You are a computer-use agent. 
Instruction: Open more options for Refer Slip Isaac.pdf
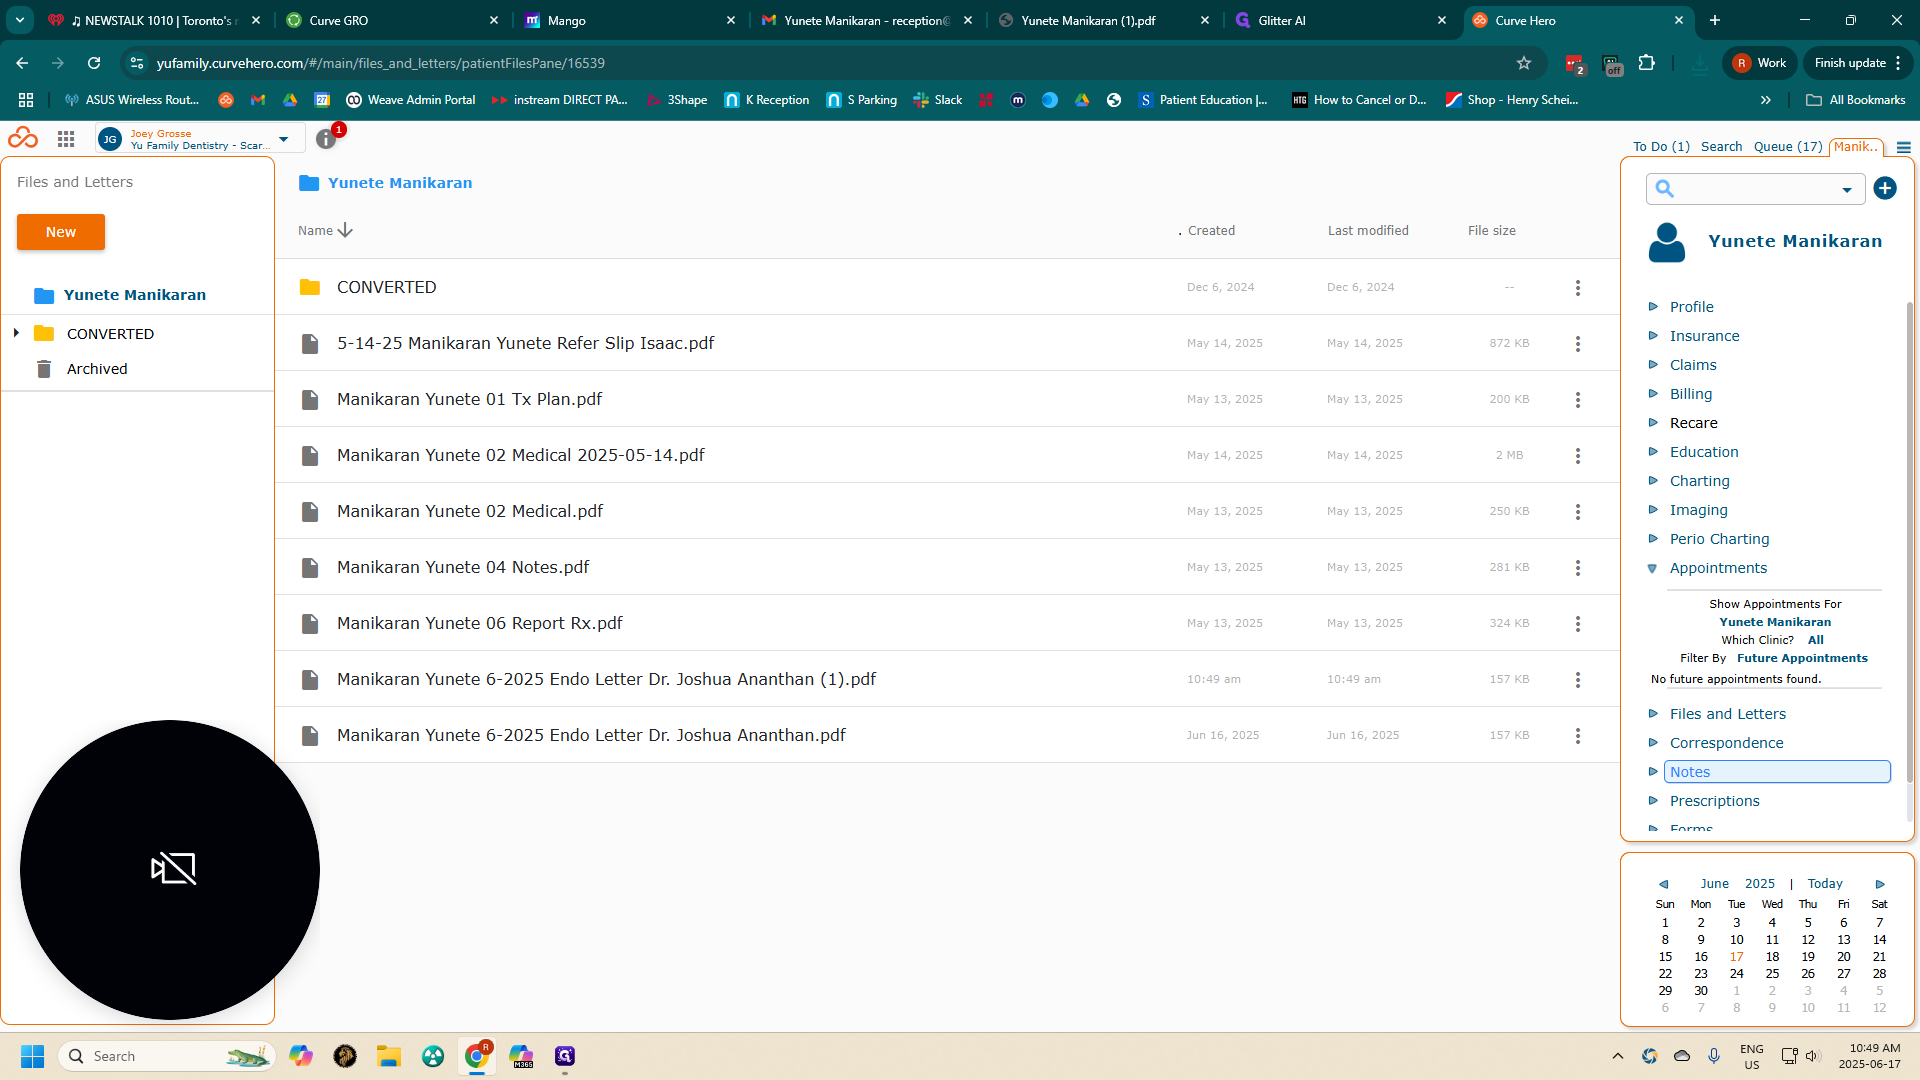(x=1578, y=343)
